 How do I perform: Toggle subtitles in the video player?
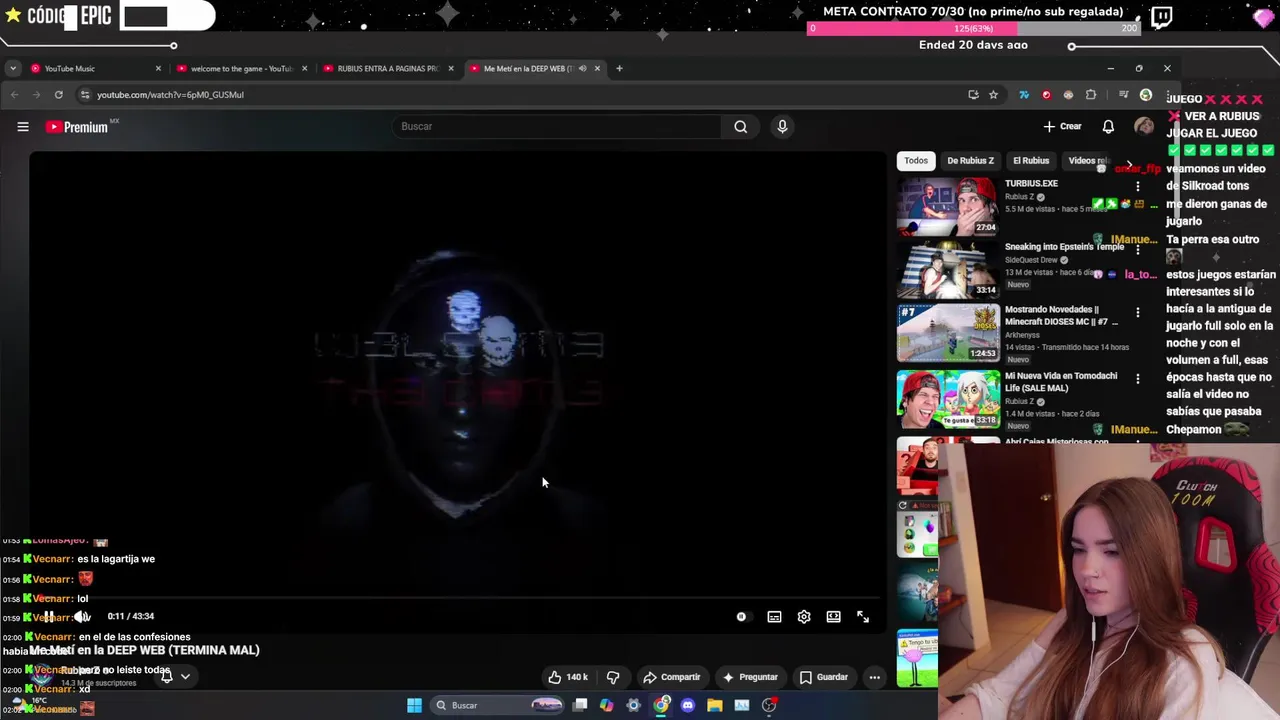click(x=774, y=617)
